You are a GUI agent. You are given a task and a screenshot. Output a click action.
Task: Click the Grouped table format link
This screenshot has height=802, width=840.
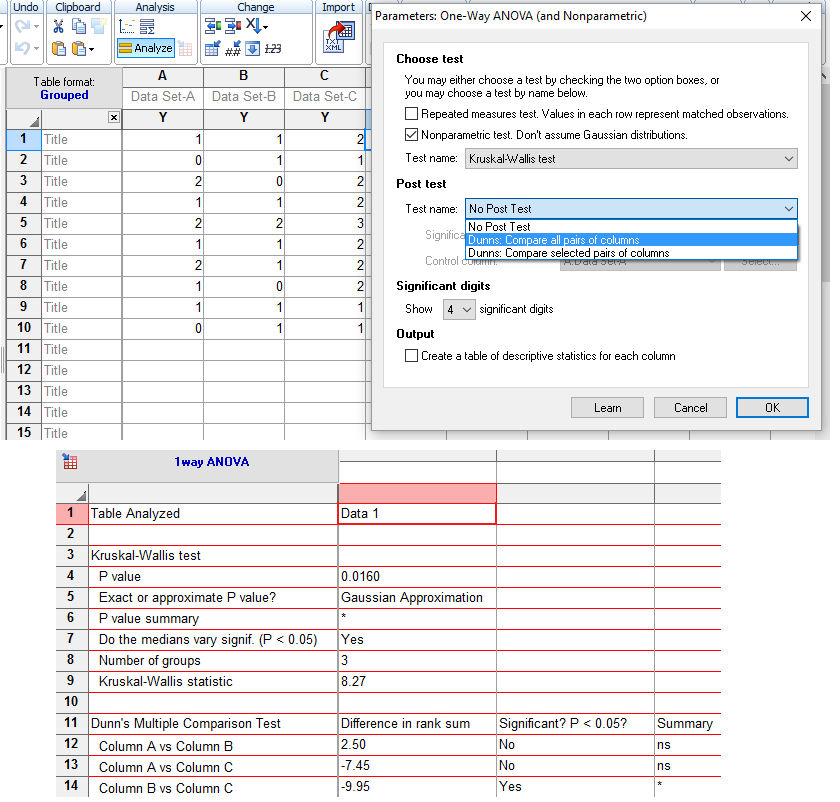coord(64,95)
